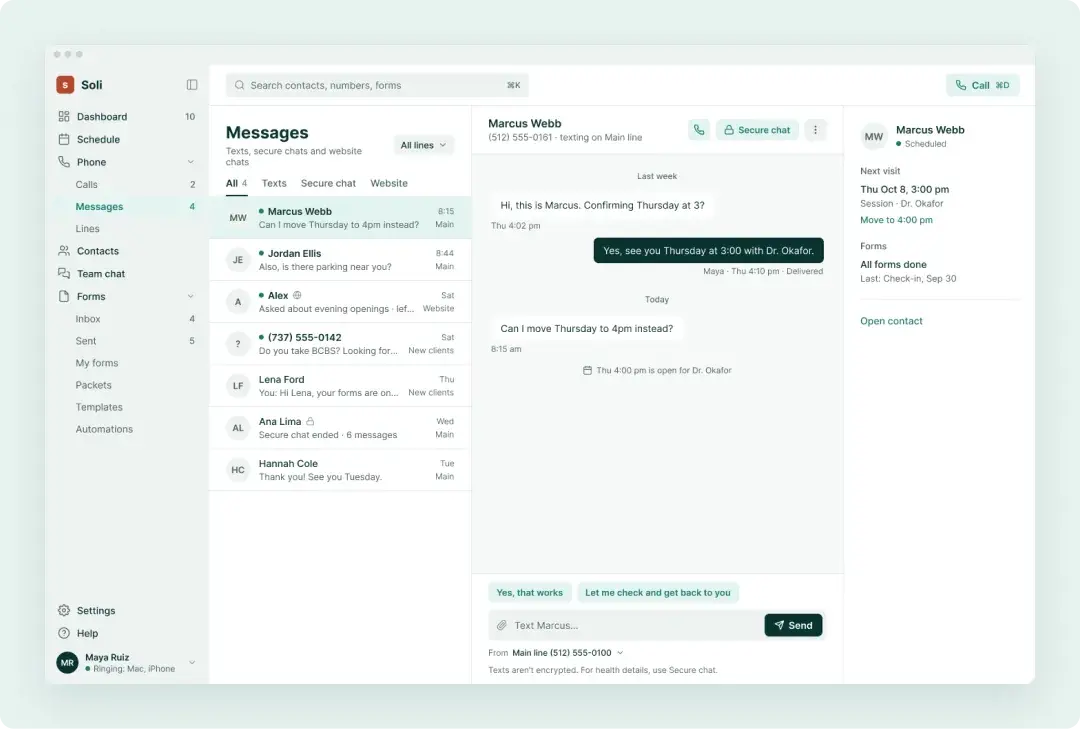Open Help question icon
1080x729 pixels.
point(64,633)
